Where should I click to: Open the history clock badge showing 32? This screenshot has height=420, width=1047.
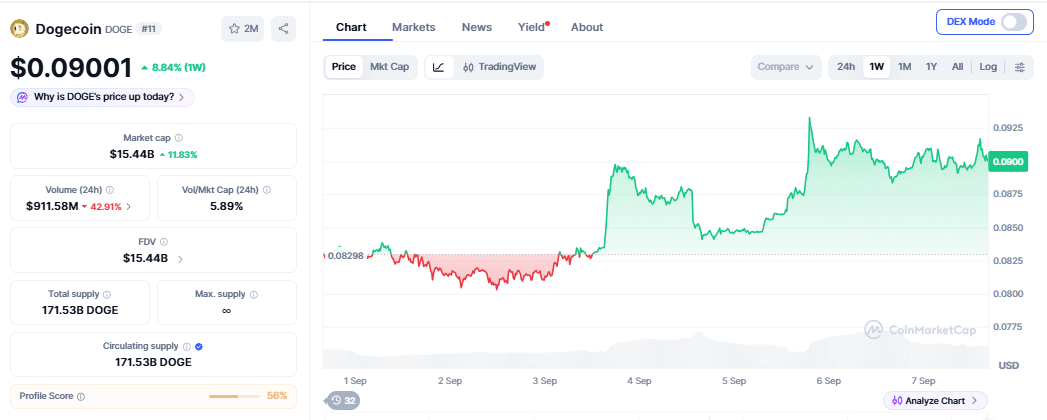point(344,401)
